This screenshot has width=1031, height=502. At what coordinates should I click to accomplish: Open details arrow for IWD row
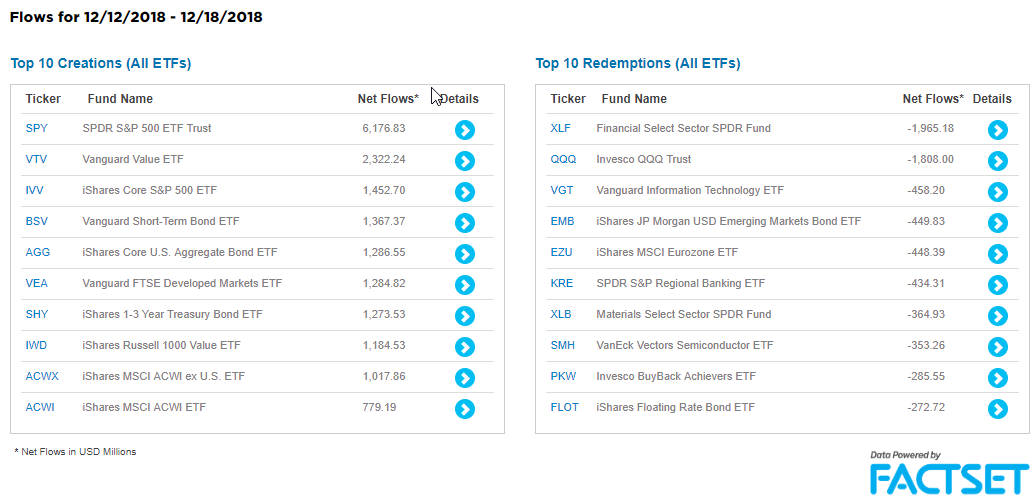coord(465,347)
